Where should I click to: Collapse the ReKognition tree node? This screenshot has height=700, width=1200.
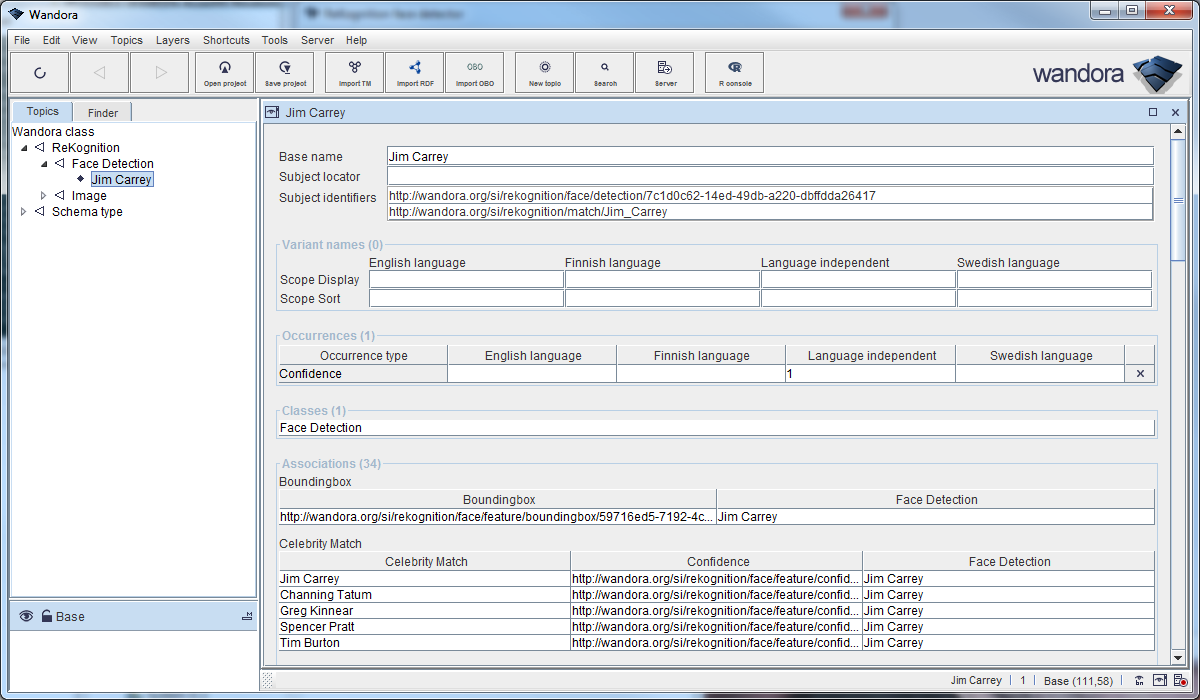click(24, 148)
